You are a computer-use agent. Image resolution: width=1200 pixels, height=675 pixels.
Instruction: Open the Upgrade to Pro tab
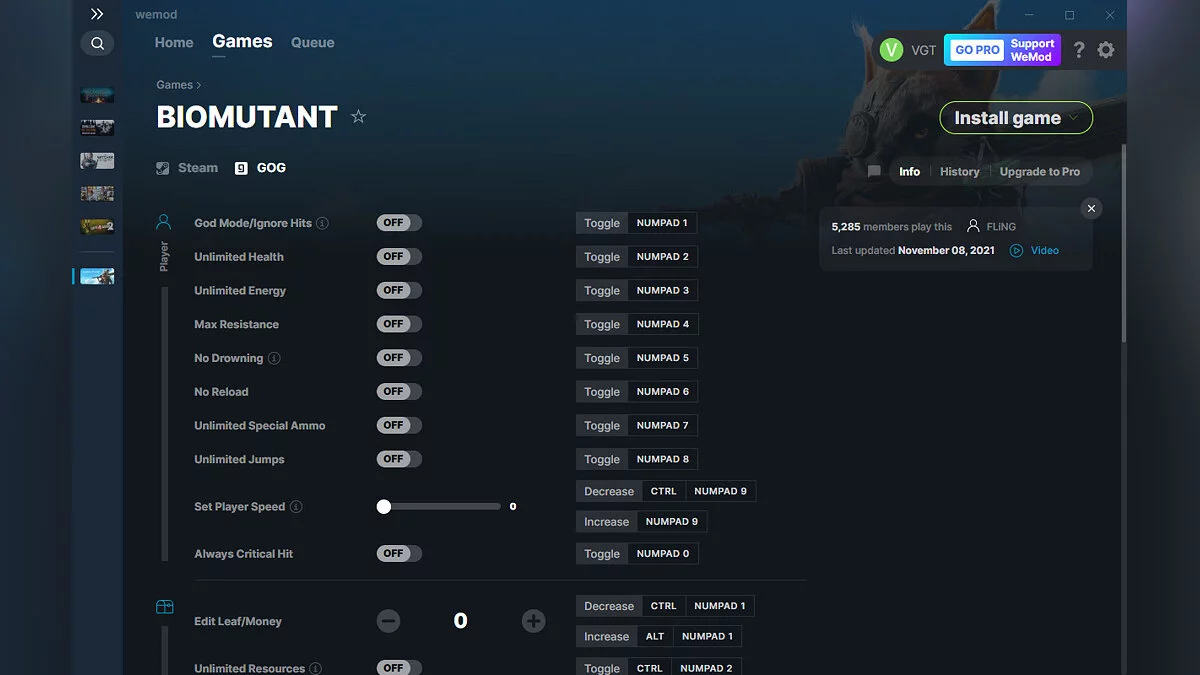tap(1040, 172)
